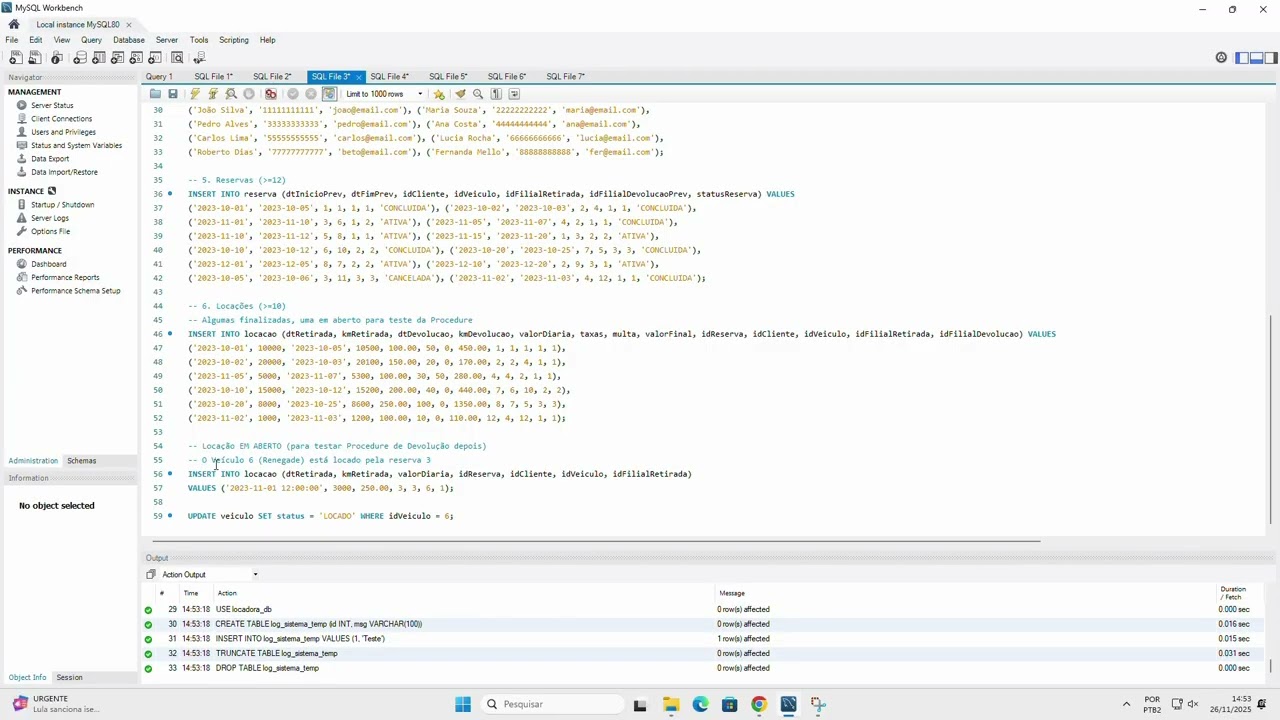The width and height of the screenshot is (1280, 720).
Task: Beautify the query with broom icon
Action: [x=460, y=94]
